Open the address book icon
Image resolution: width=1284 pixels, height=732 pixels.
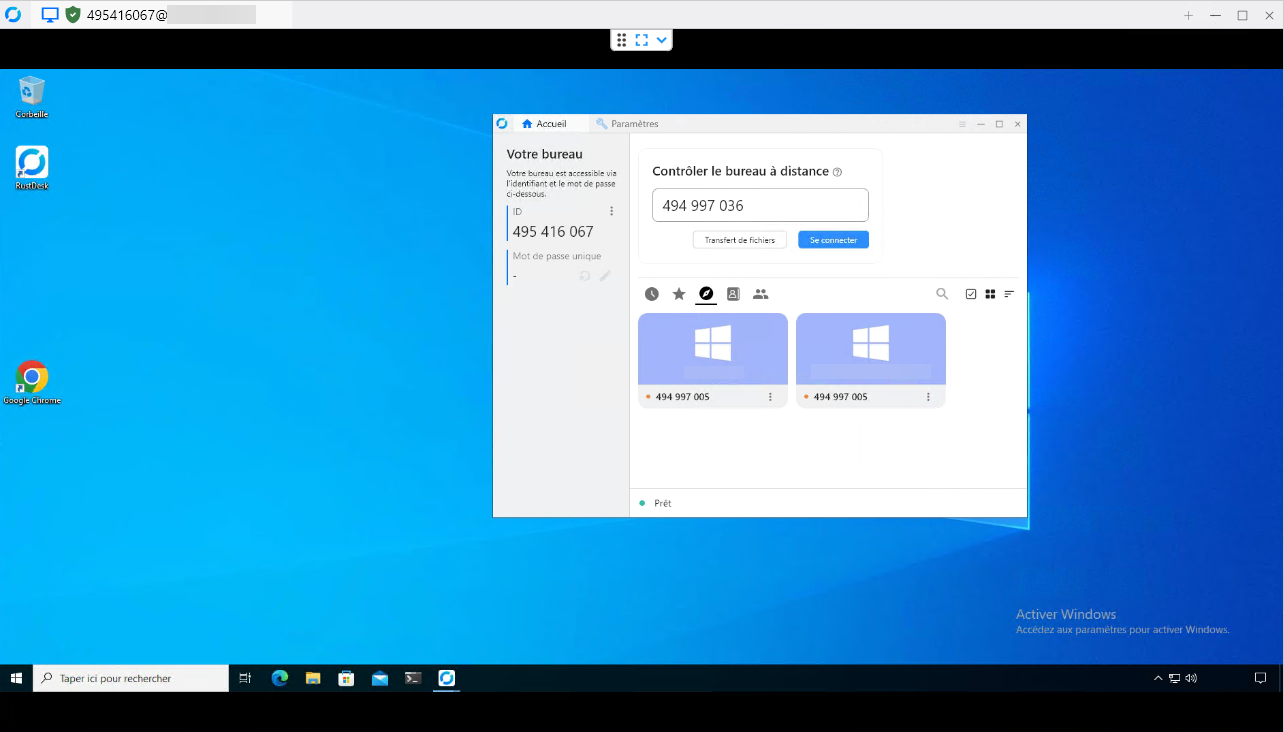tap(733, 294)
